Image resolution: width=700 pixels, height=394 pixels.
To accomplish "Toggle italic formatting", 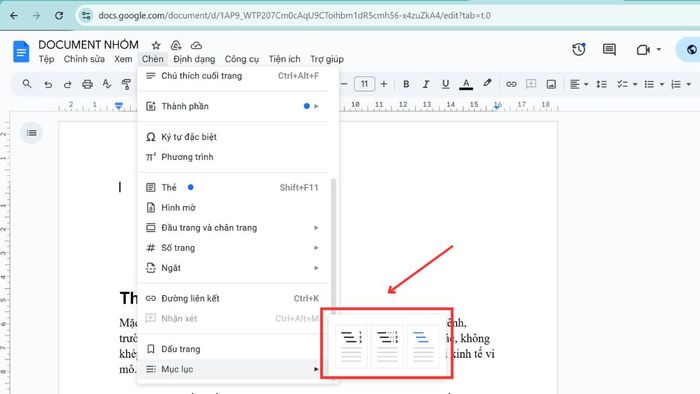I will (x=425, y=84).
